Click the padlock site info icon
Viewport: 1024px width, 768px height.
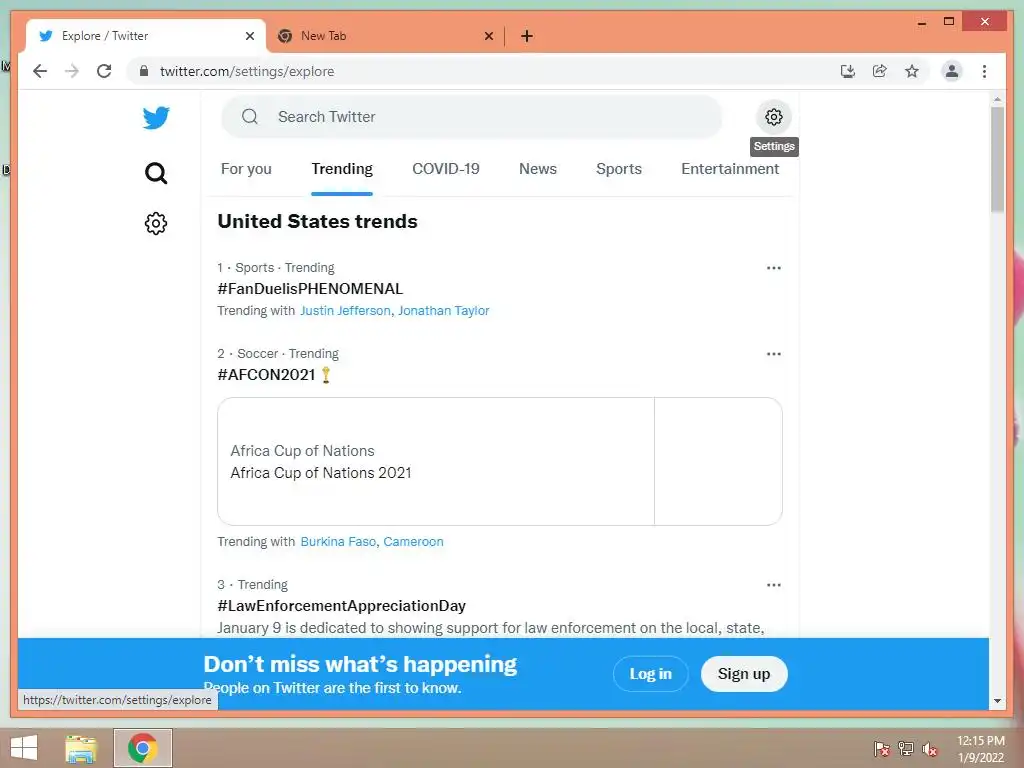pyautogui.click(x=144, y=71)
